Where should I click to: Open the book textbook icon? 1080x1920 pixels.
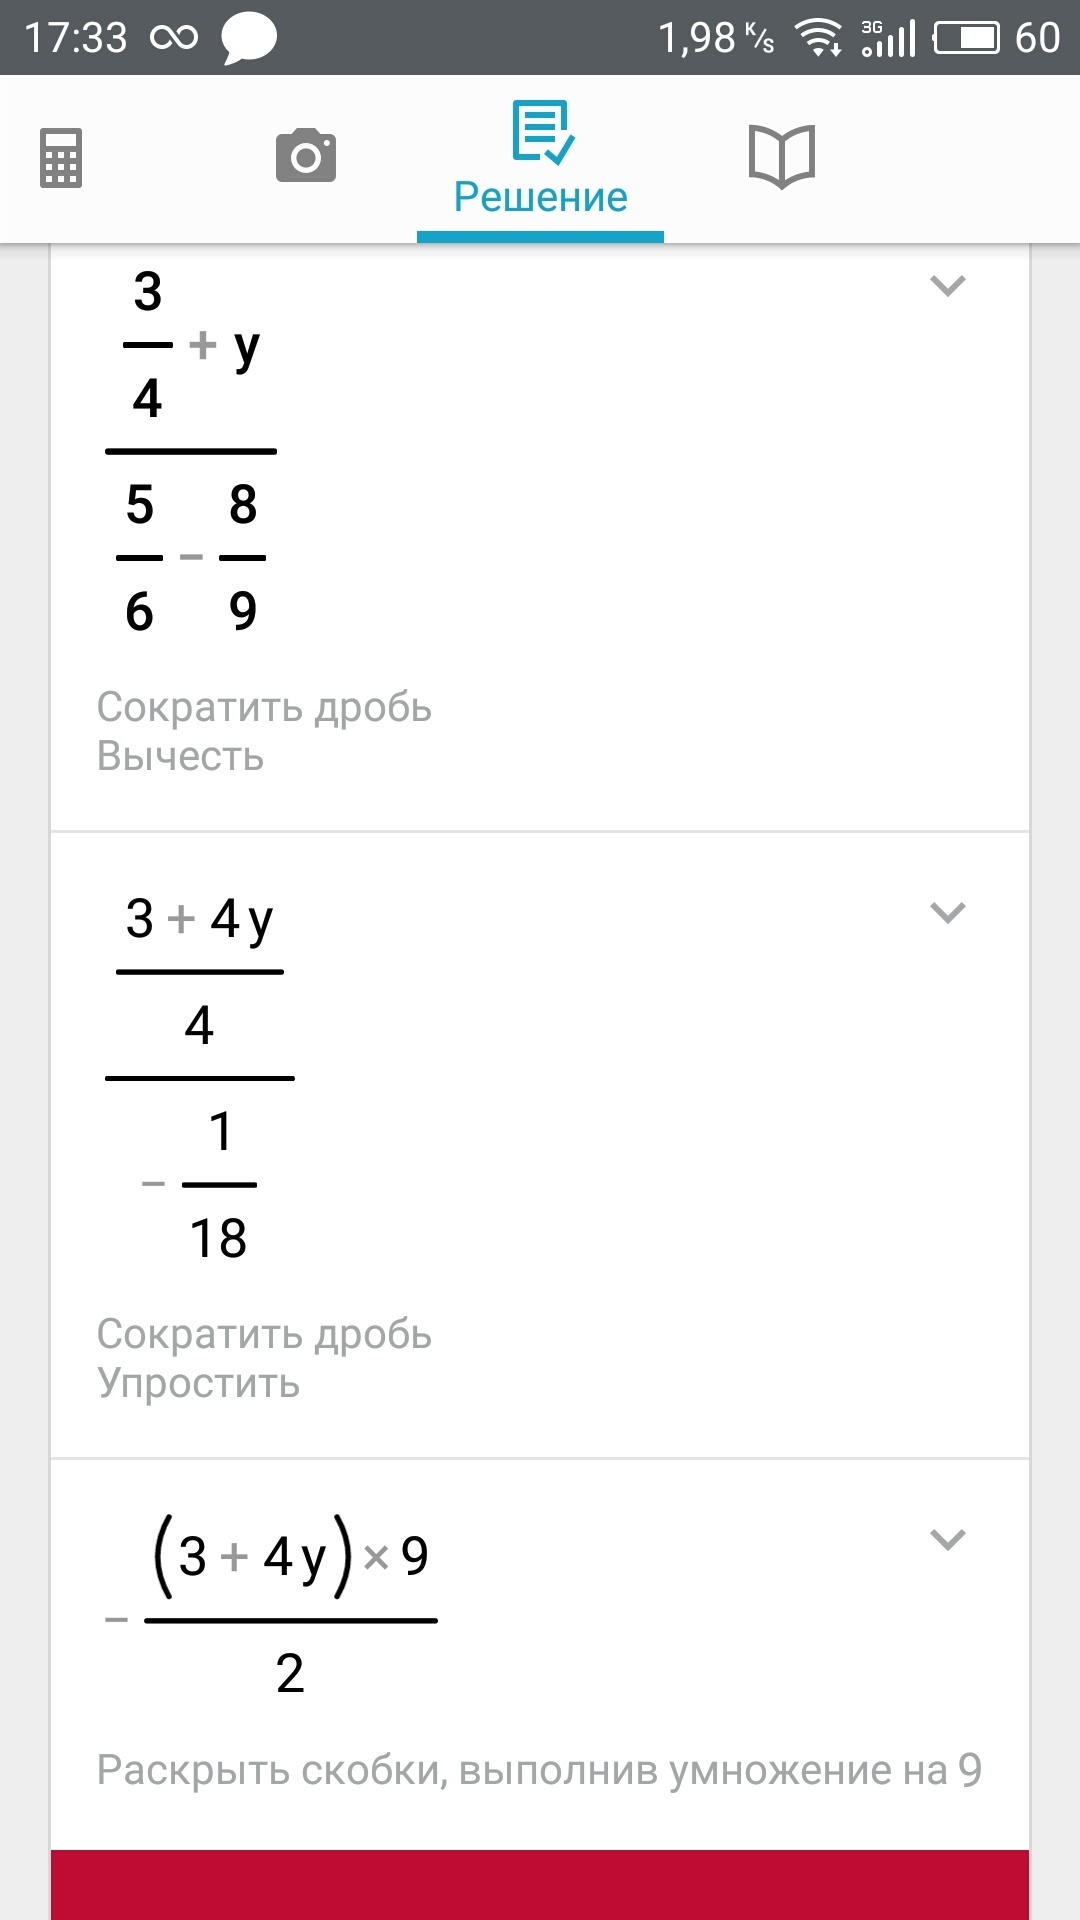(x=782, y=156)
